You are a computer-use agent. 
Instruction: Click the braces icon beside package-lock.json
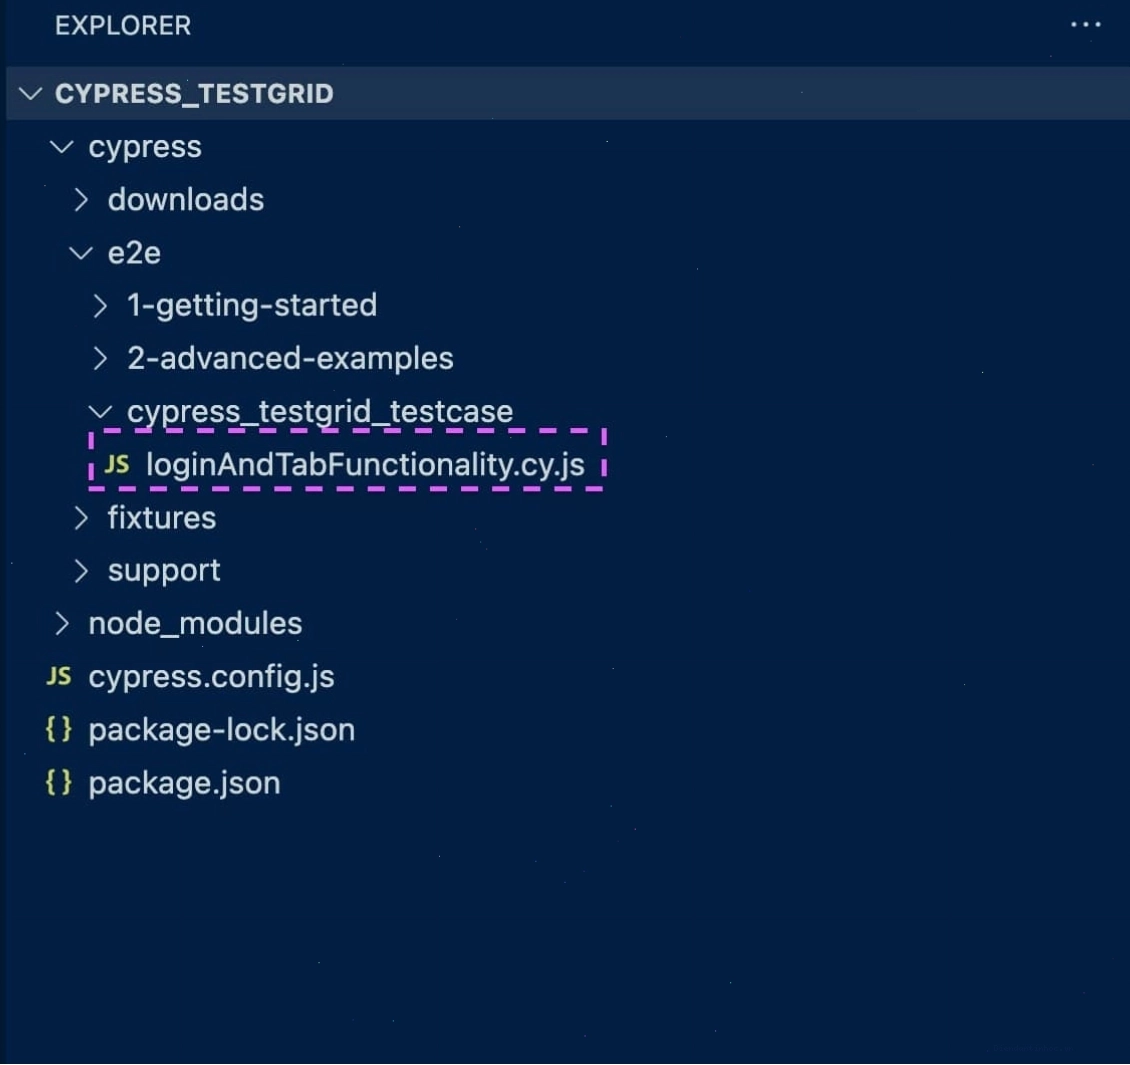click(58, 728)
